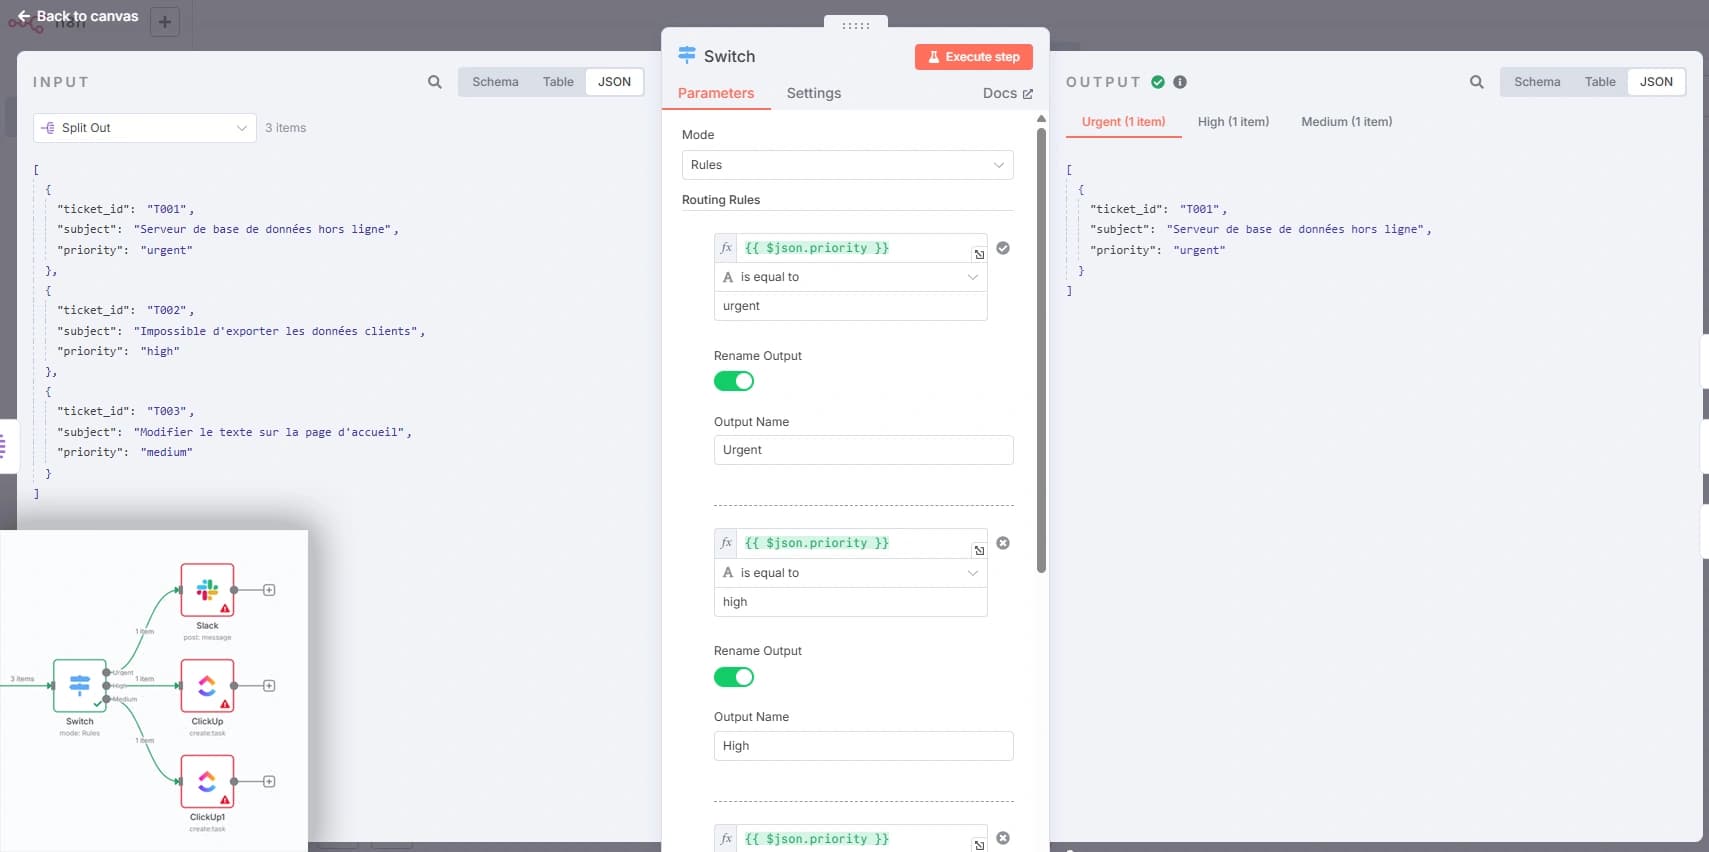Viewport: 1709px width, 852px height.
Task: Click the Slack node in the mini canvas
Action: [207, 590]
